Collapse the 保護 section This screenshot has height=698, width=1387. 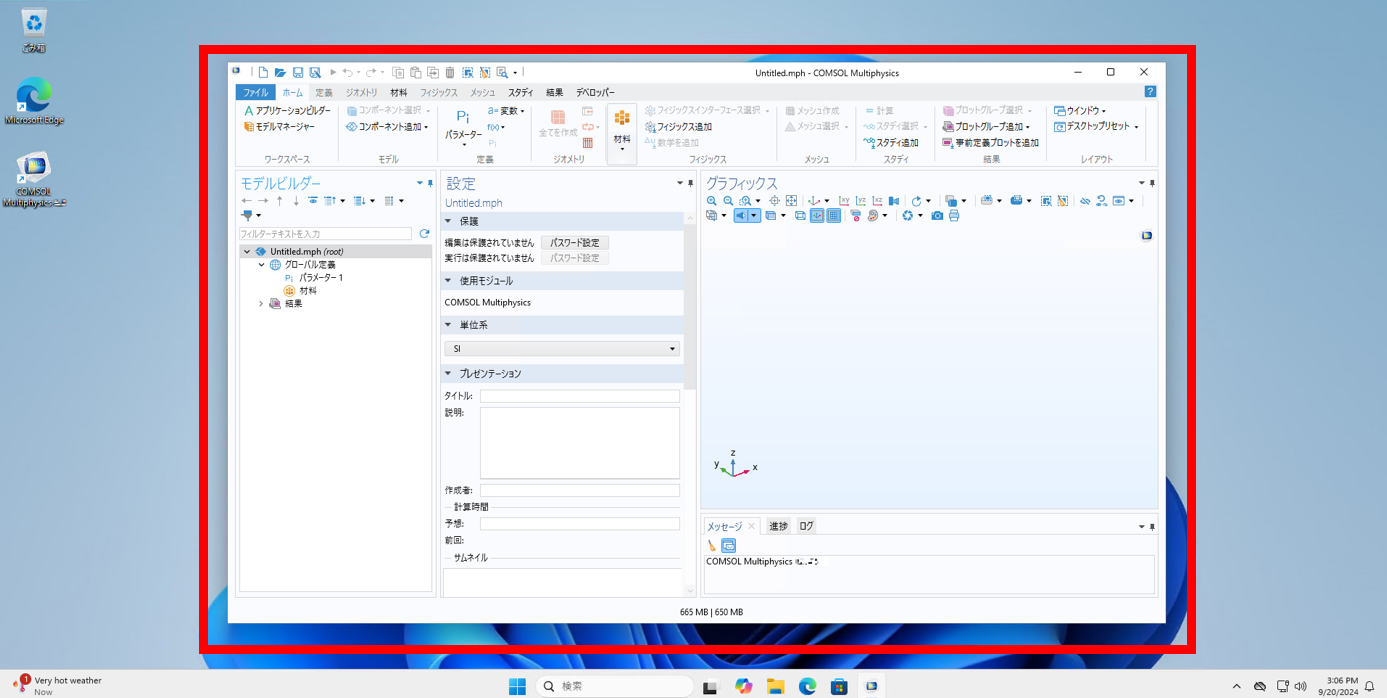point(448,221)
